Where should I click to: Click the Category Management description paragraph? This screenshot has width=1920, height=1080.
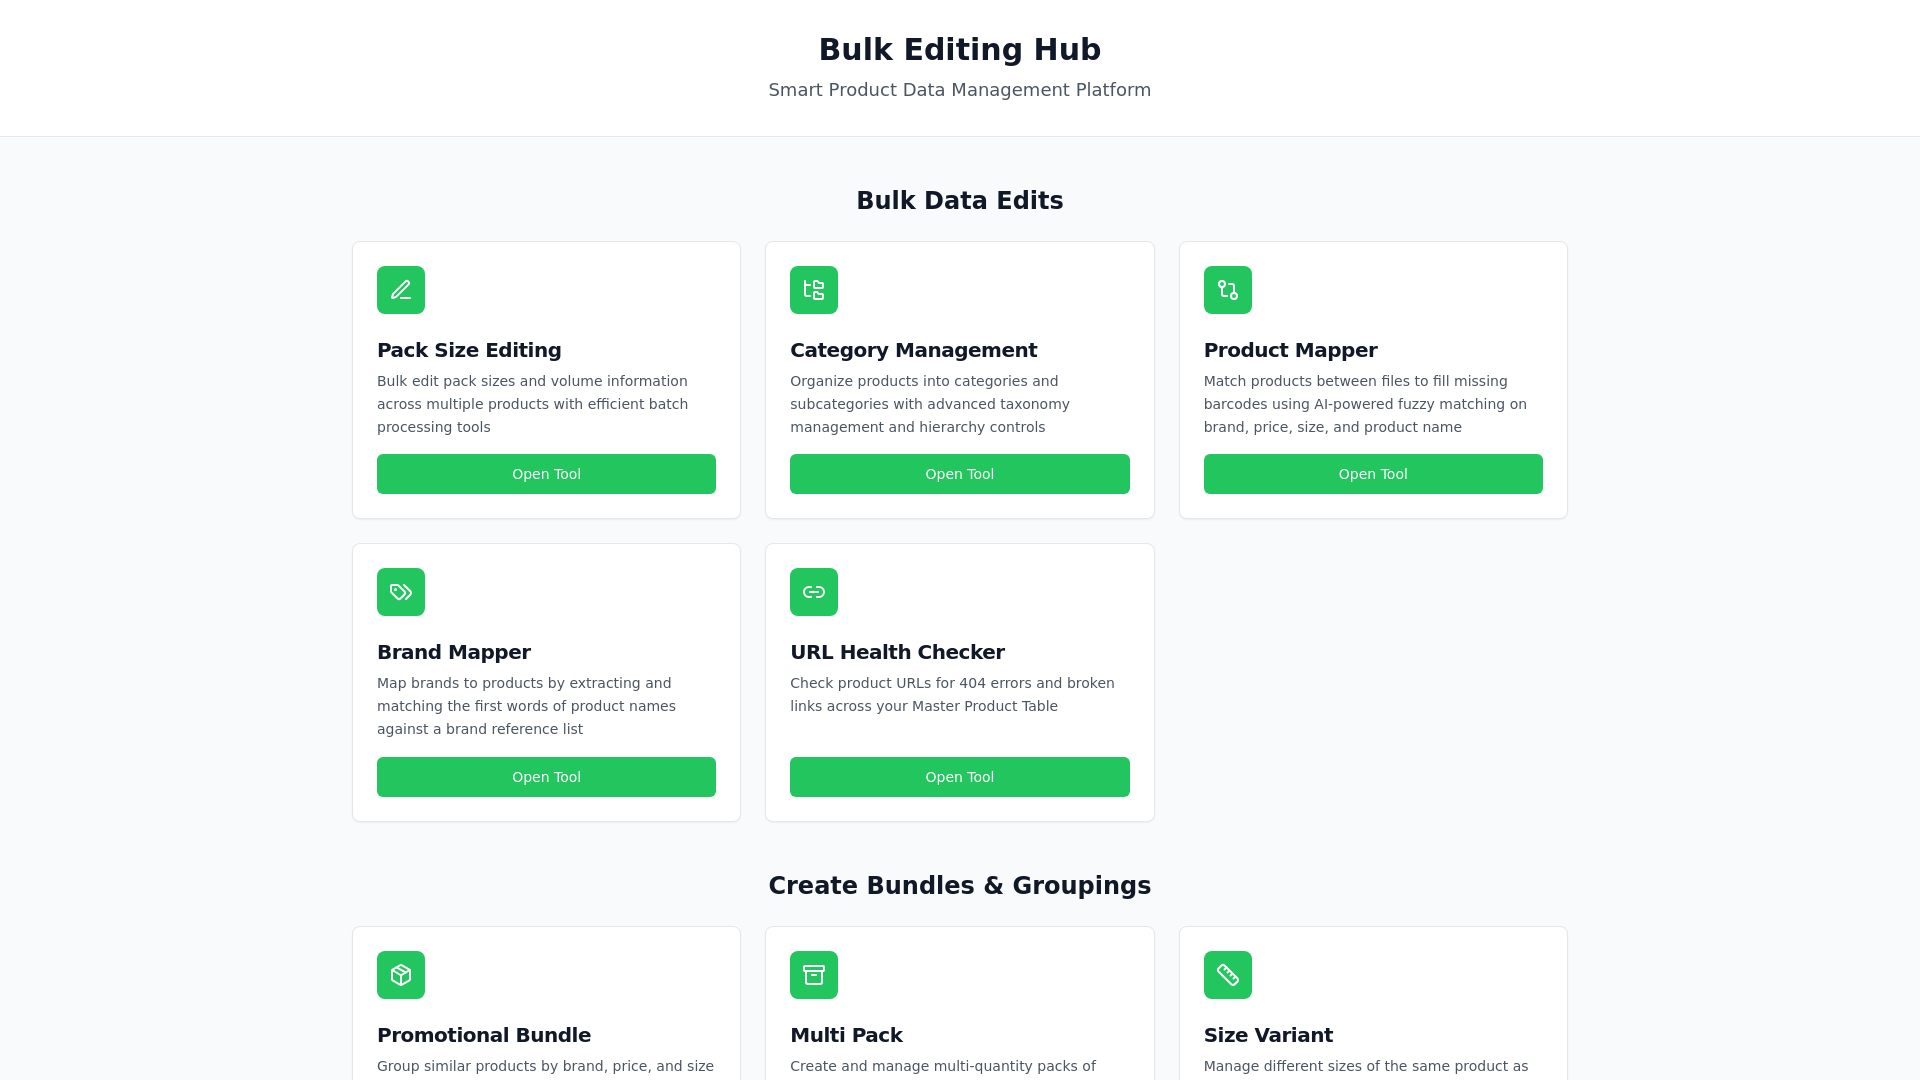coord(930,404)
